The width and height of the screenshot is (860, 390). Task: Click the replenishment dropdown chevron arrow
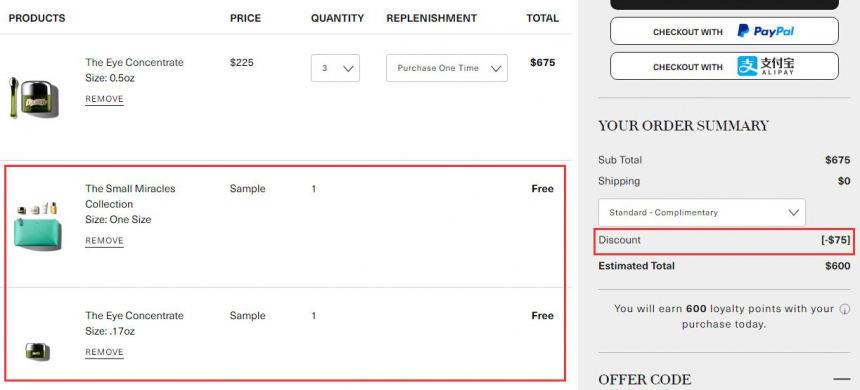pos(496,69)
